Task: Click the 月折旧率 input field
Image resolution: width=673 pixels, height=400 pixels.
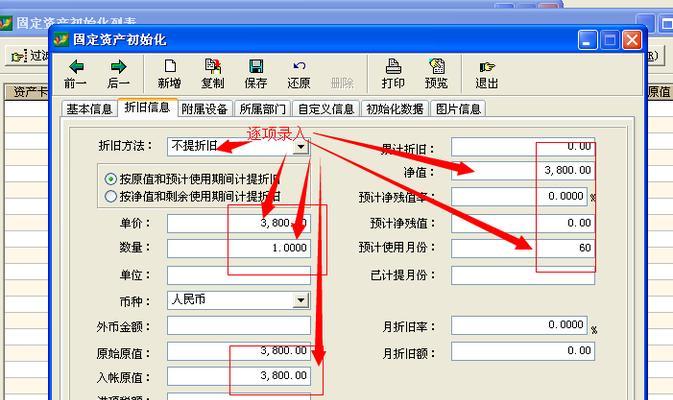Action: pyautogui.click(x=519, y=325)
